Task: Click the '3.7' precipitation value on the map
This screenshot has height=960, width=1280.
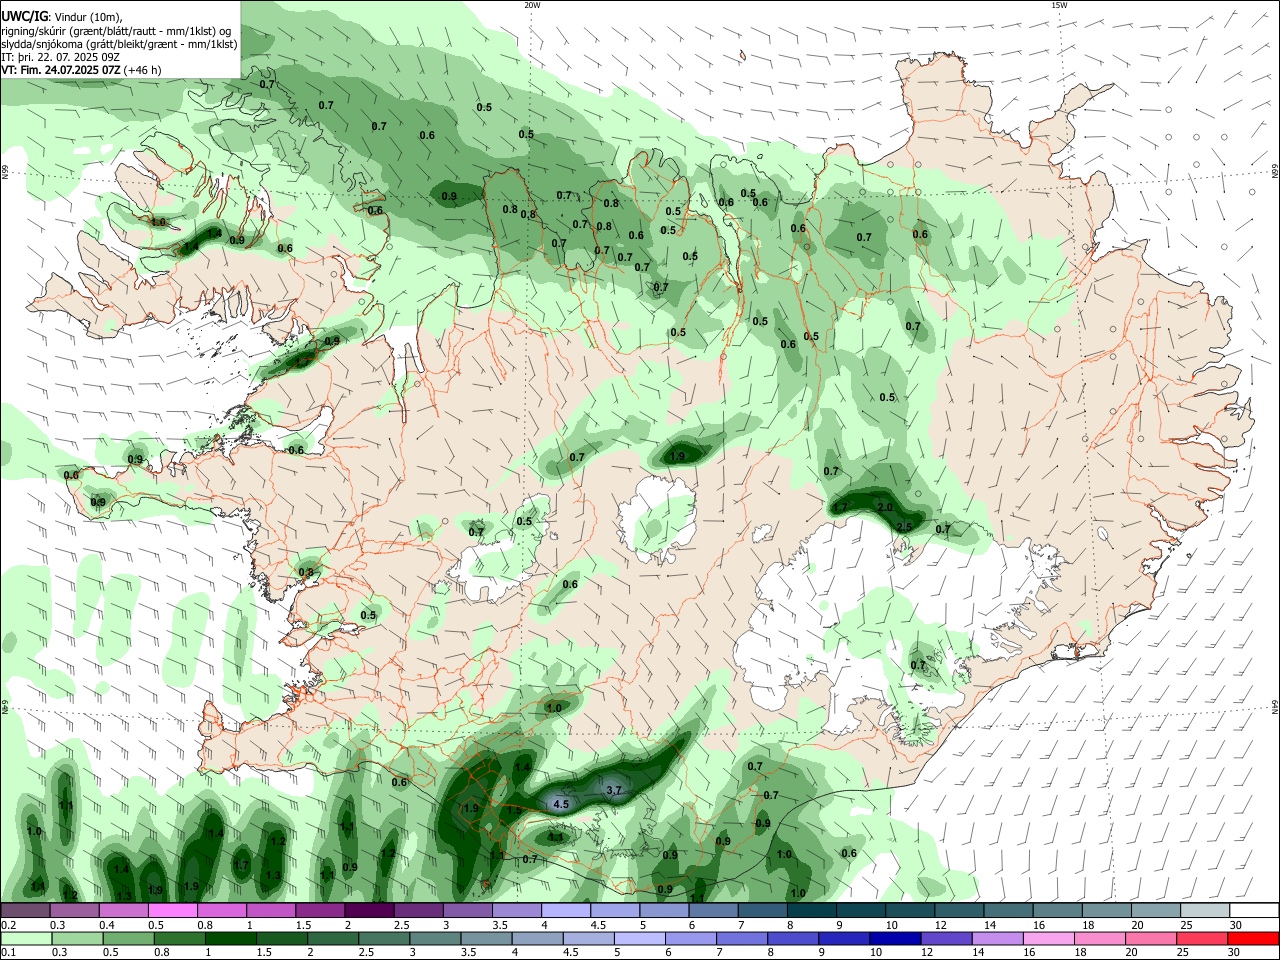Action: tap(614, 790)
